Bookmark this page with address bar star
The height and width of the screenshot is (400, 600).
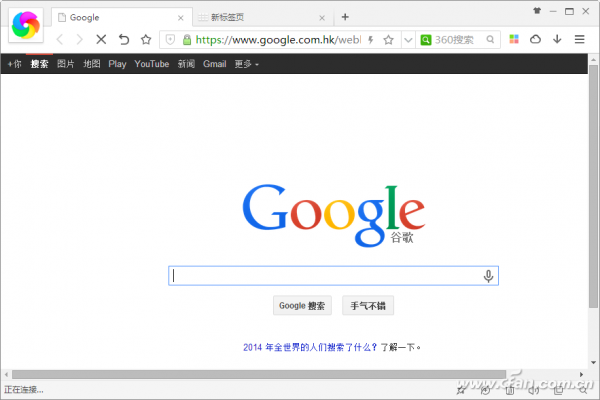(388, 39)
